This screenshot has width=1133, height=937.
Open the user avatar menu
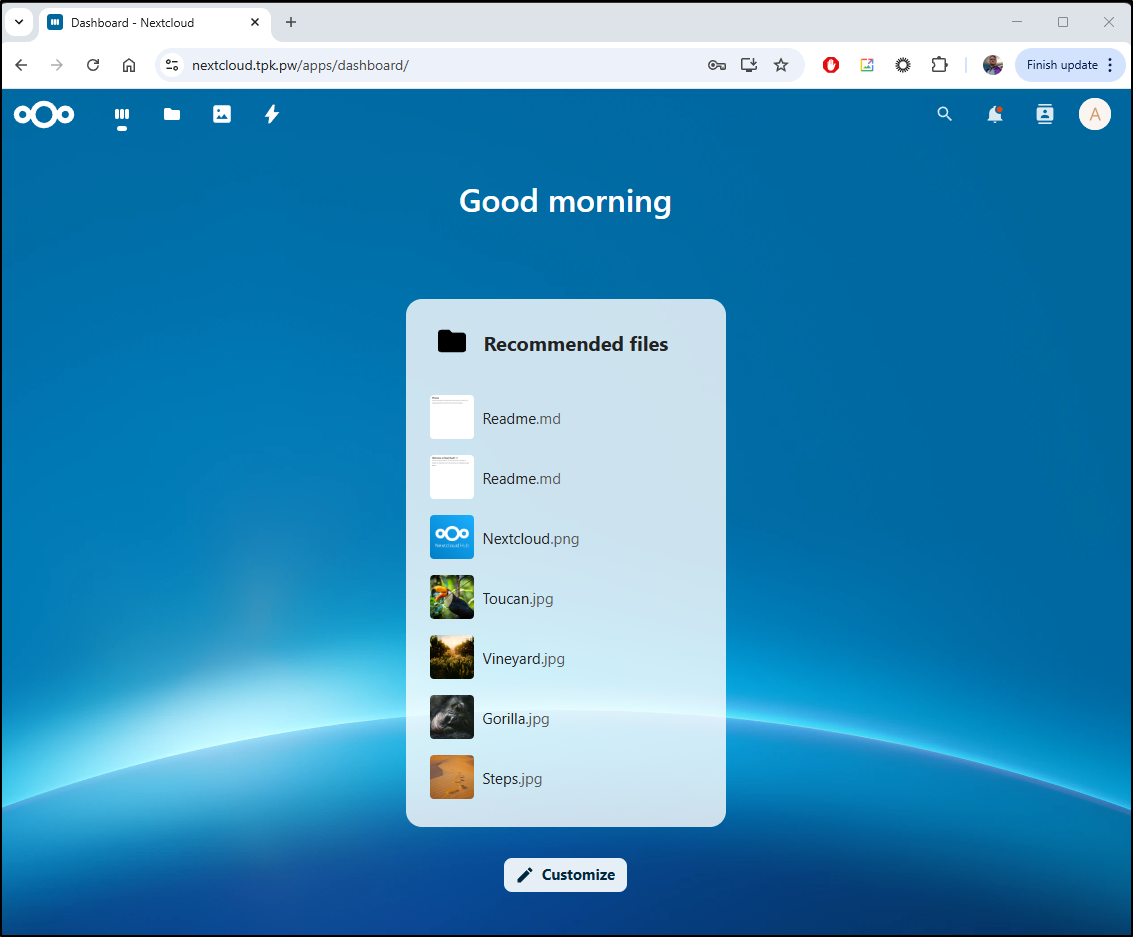point(1095,115)
